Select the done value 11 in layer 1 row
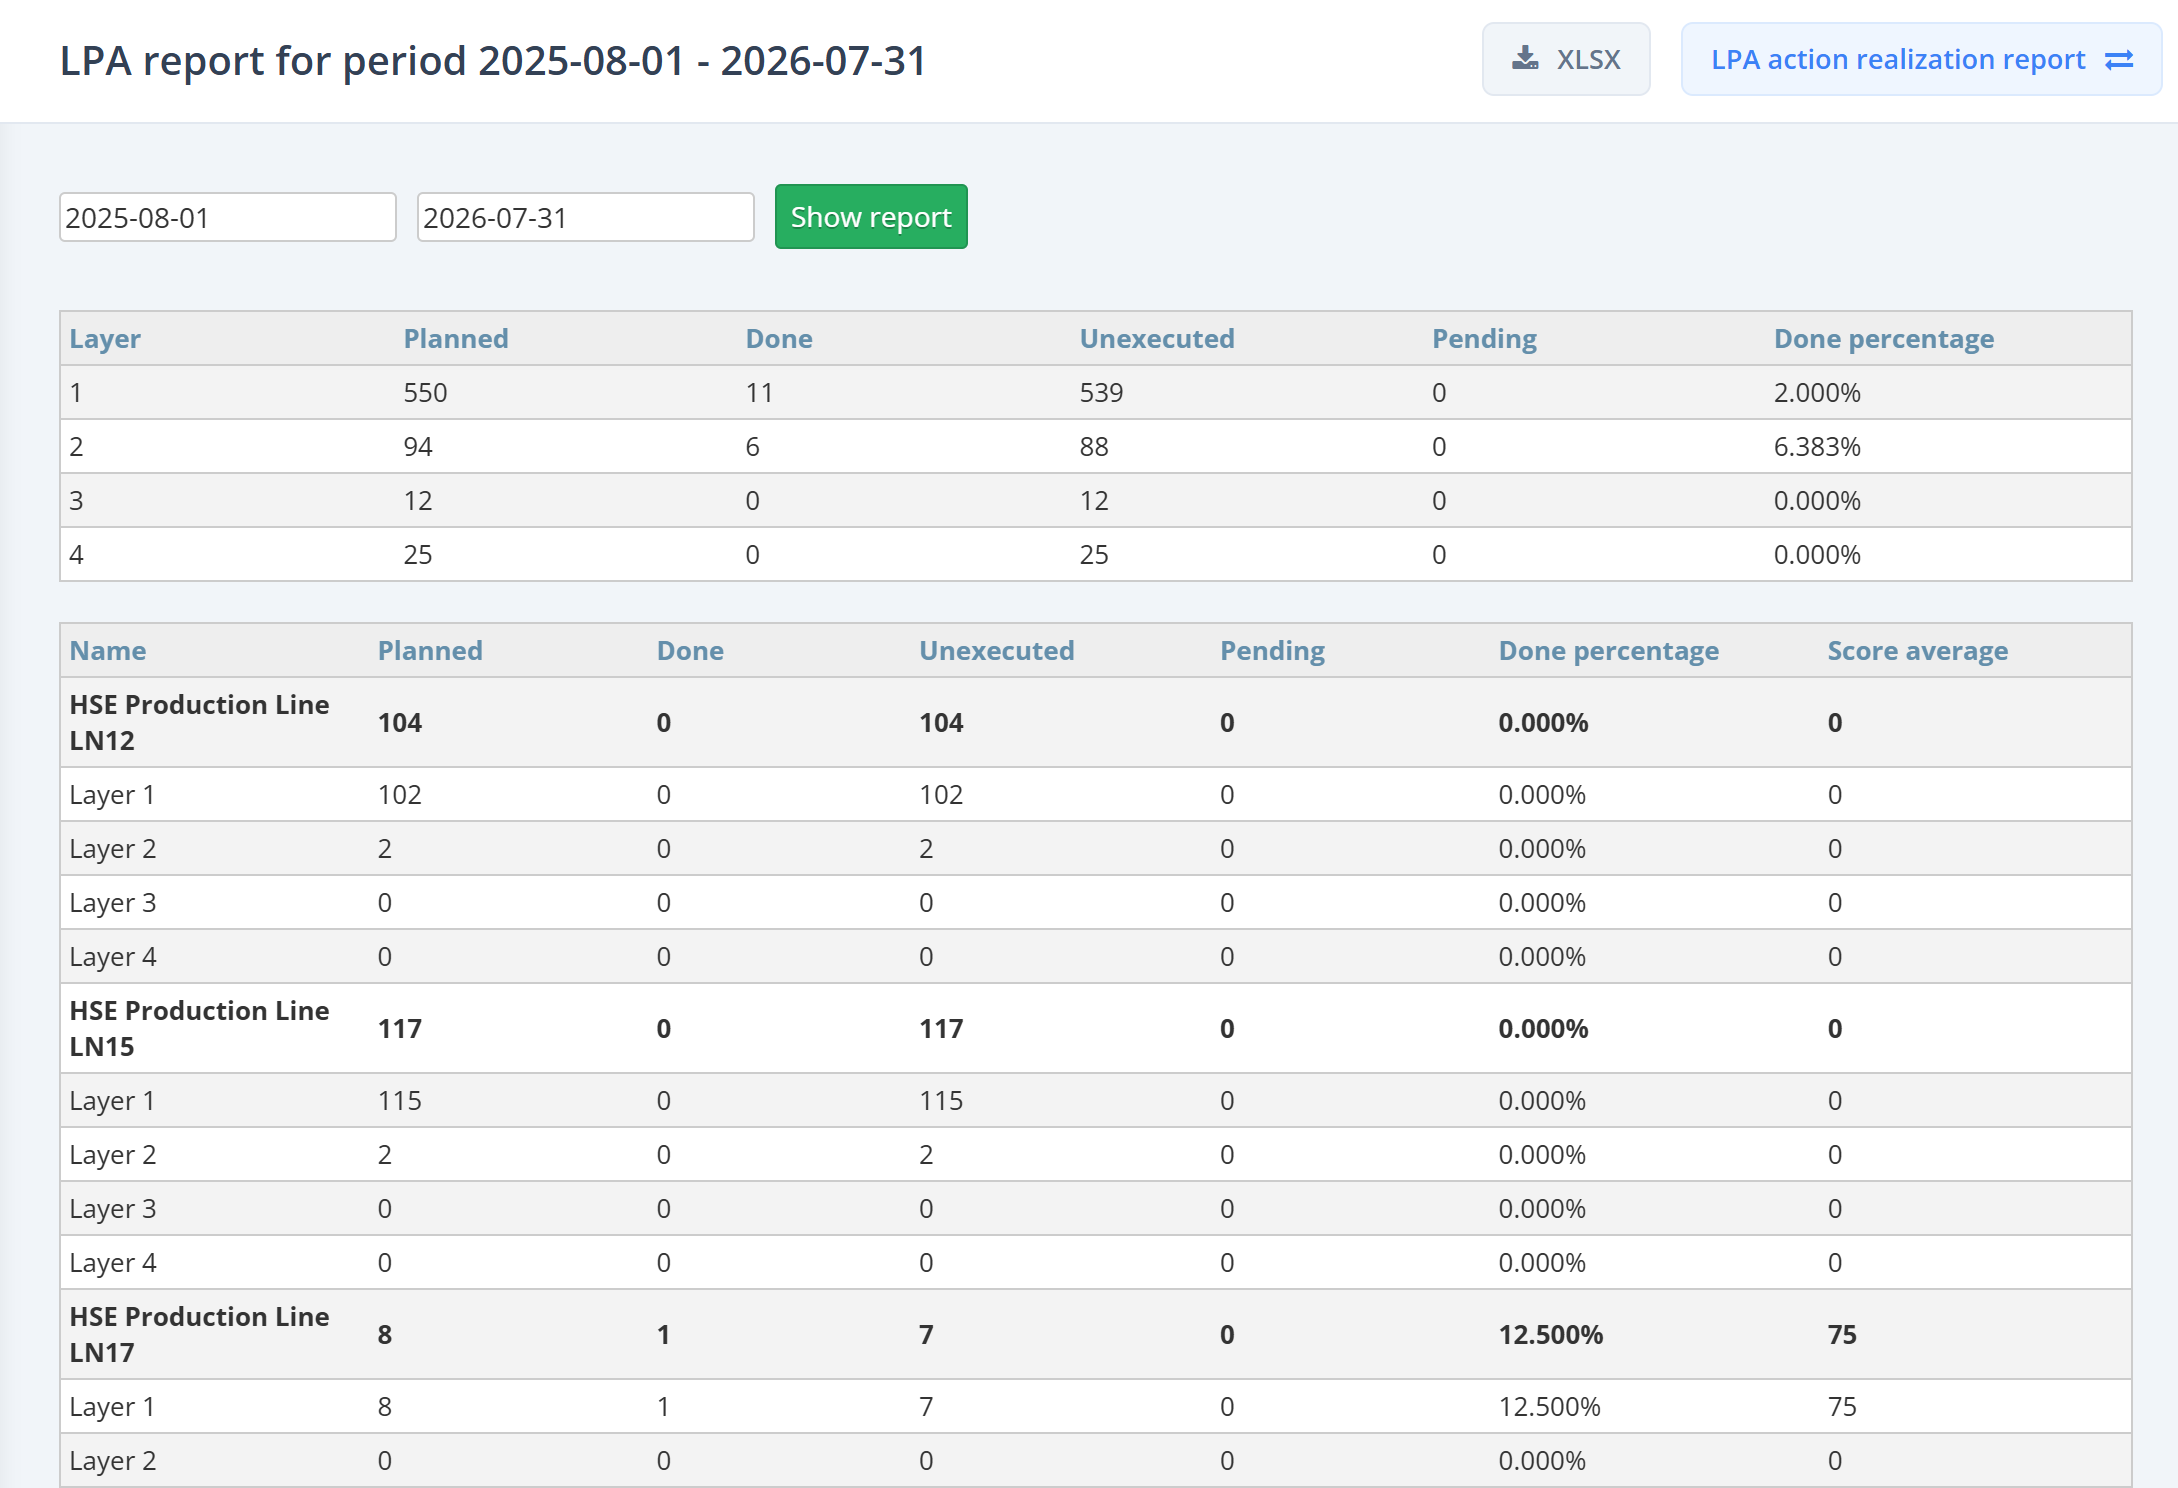This screenshot has height=1488, width=2178. pyautogui.click(x=759, y=392)
